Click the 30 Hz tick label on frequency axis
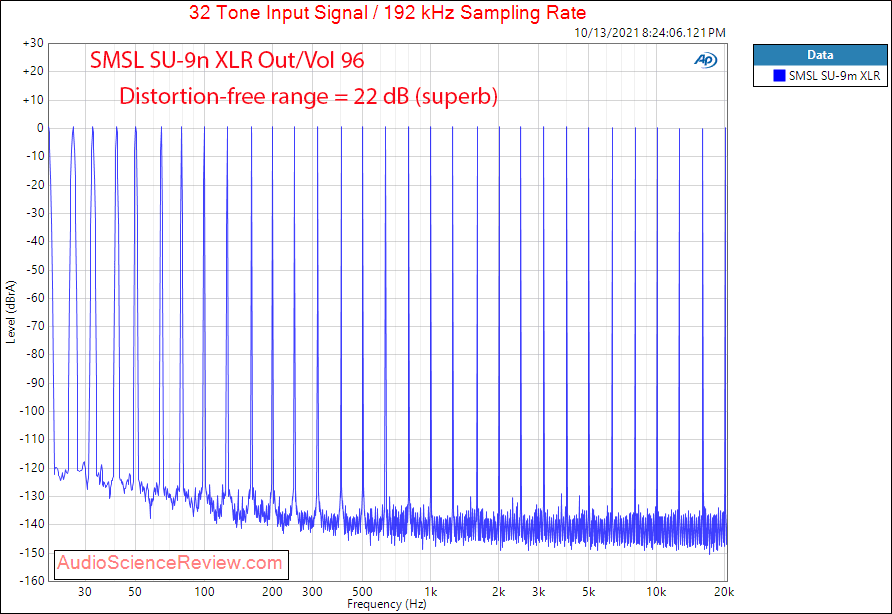The image size is (892, 614). (85, 592)
